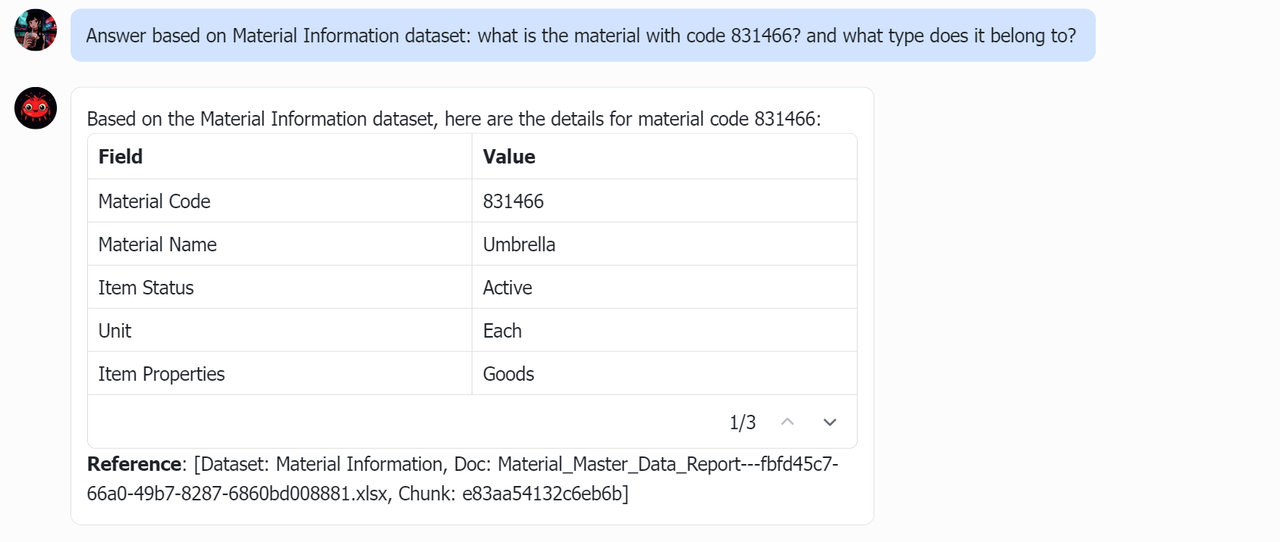This screenshot has height=542, width=1280.
Task: Go to previous table page chevron
Action: pyautogui.click(x=787, y=422)
